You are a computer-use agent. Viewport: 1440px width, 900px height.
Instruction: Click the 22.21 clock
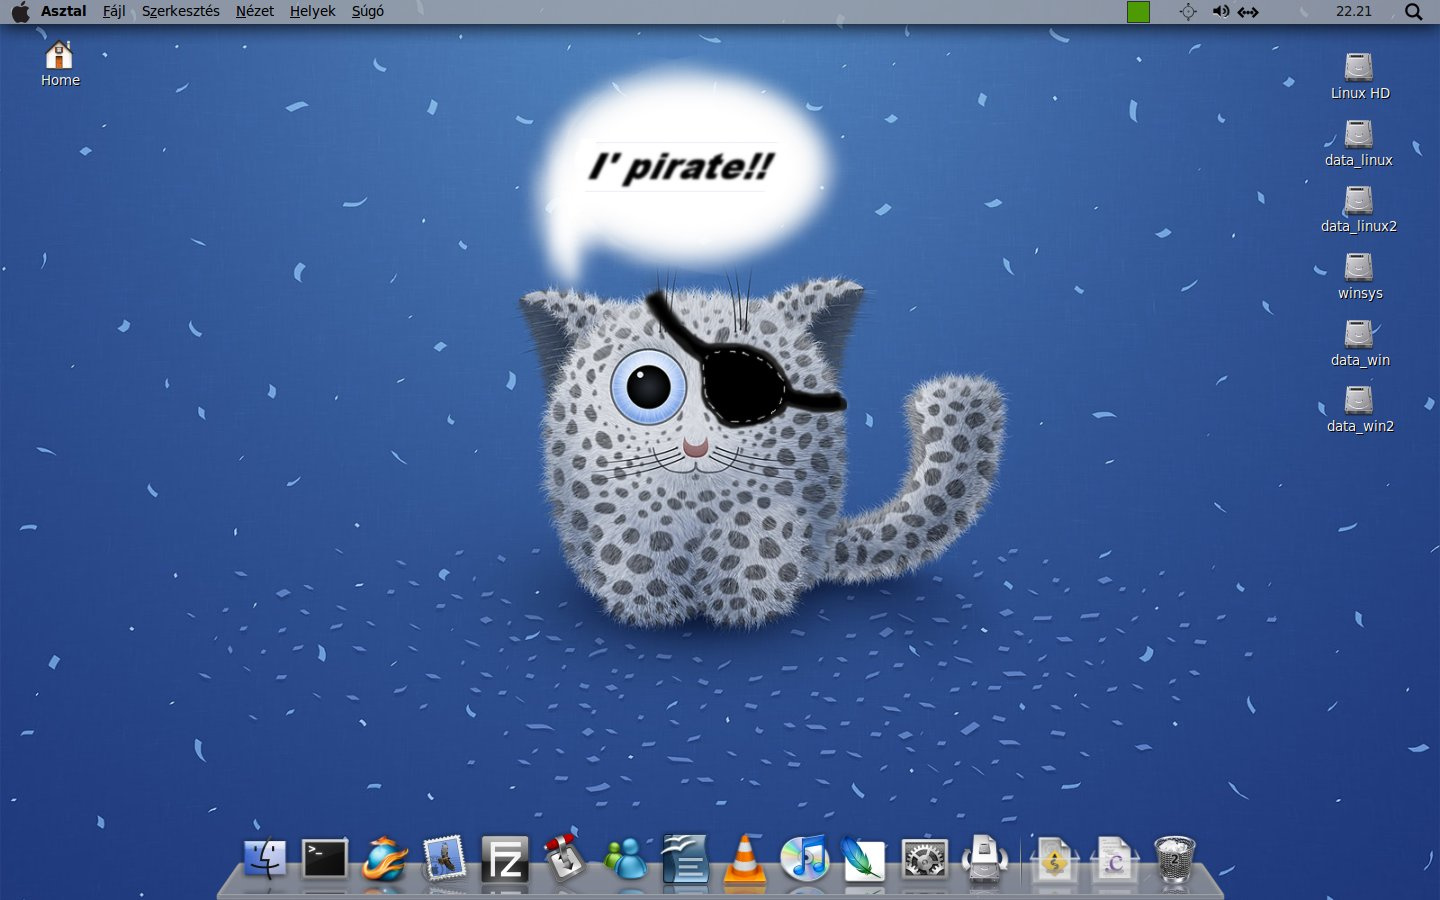[x=1354, y=12]
